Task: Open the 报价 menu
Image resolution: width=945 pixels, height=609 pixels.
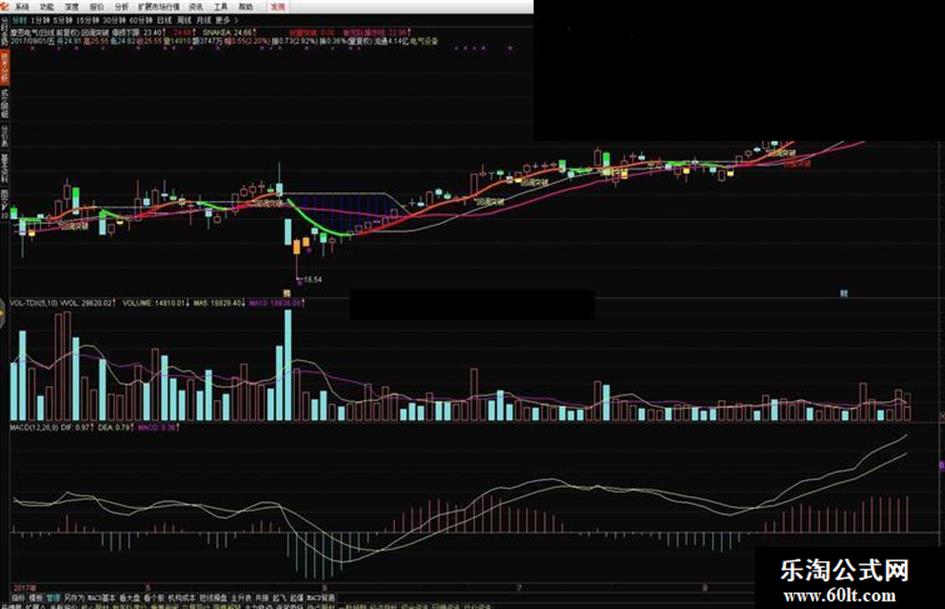Action: click(96, 7)
